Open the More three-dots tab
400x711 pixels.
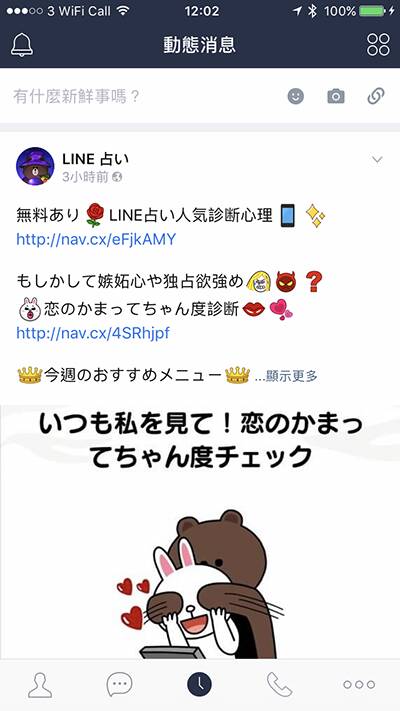point(359,684)
